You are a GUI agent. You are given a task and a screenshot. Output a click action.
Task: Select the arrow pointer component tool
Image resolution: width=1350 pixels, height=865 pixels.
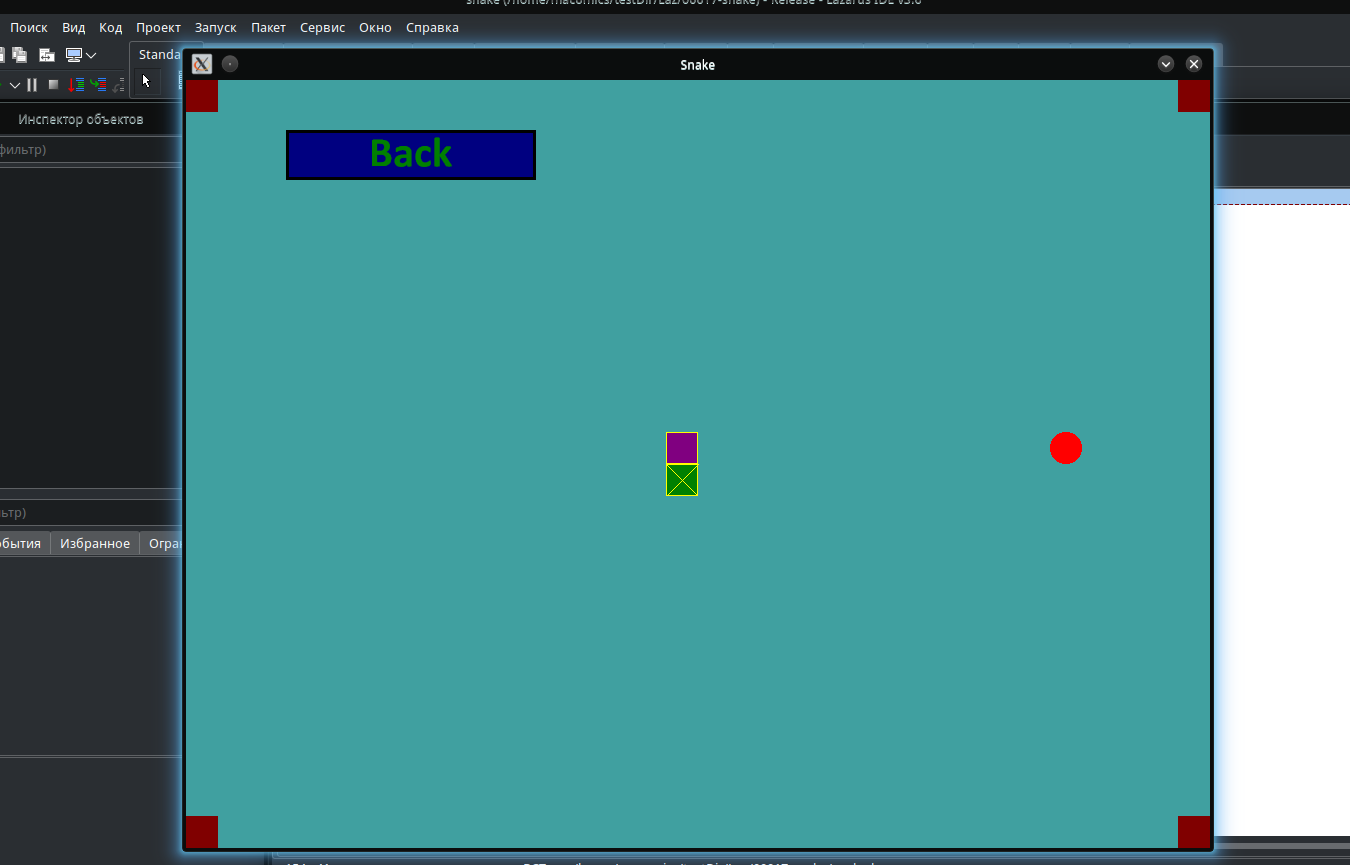point(146,81)
